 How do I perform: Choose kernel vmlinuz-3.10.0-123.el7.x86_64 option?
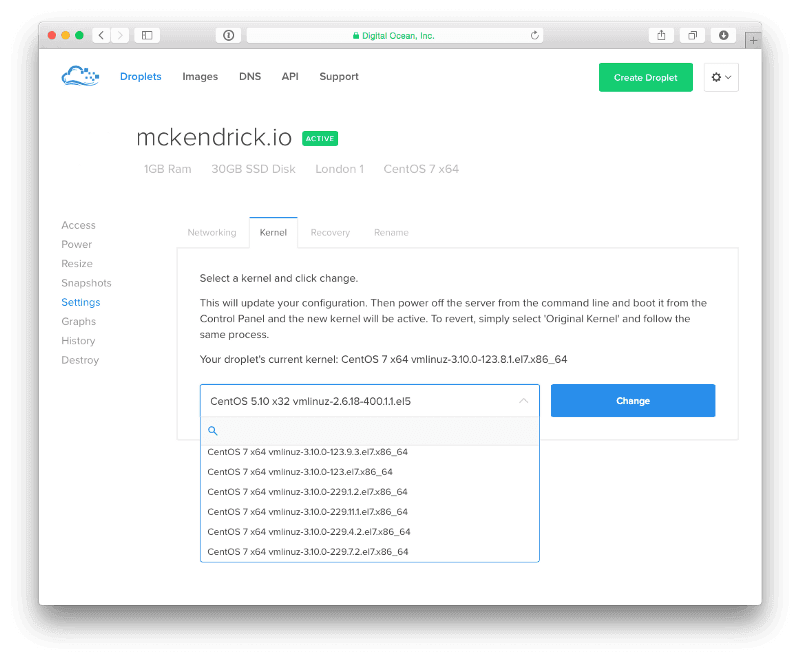click(300, 472)
